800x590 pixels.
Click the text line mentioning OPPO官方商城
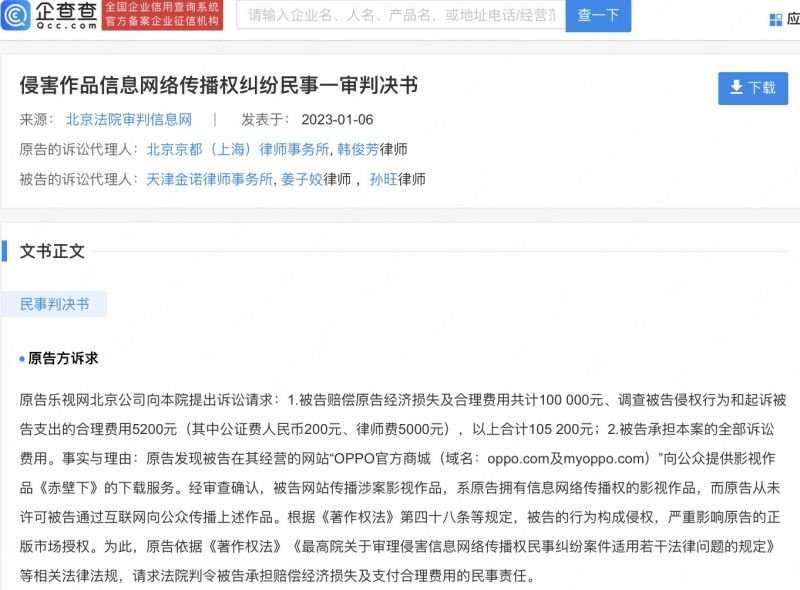coord(397,458)
